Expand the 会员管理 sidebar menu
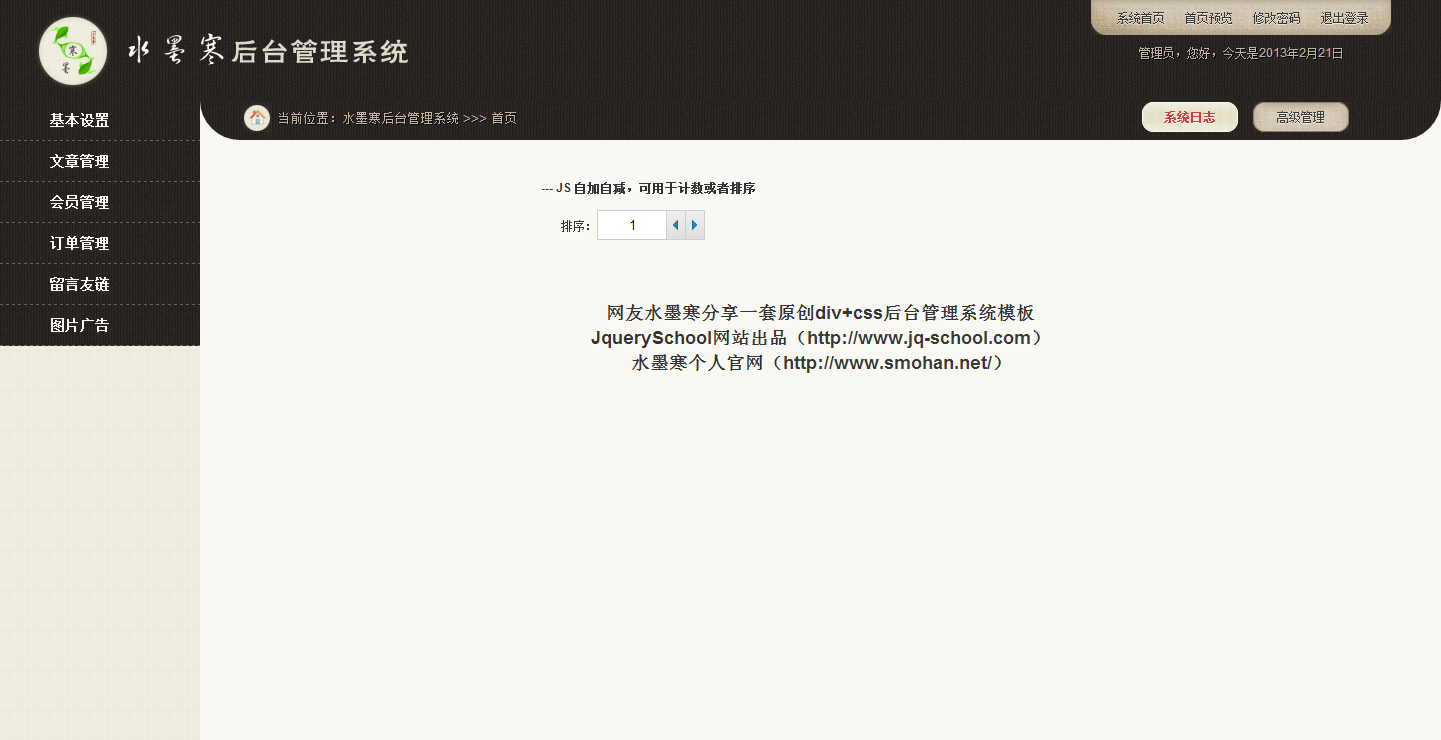The width and height of the screenshot is (1441, 740). click(80, 202)
